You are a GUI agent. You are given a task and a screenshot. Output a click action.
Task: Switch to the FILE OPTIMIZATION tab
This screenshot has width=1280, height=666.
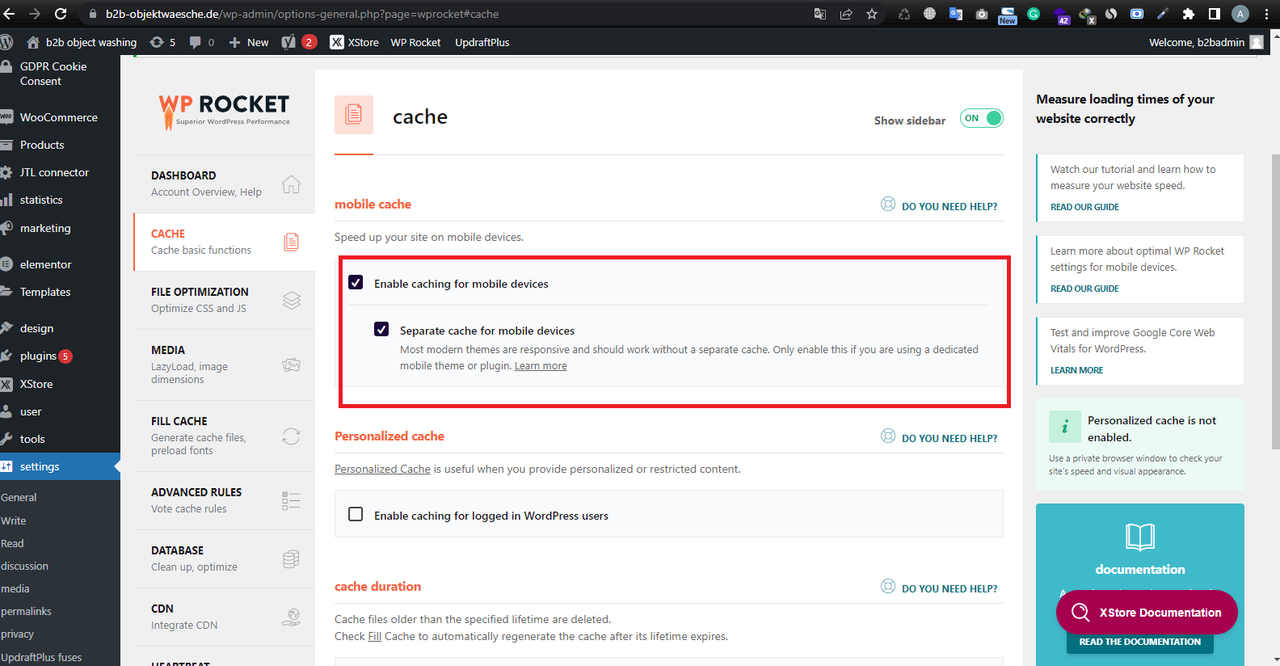[224, 300]
